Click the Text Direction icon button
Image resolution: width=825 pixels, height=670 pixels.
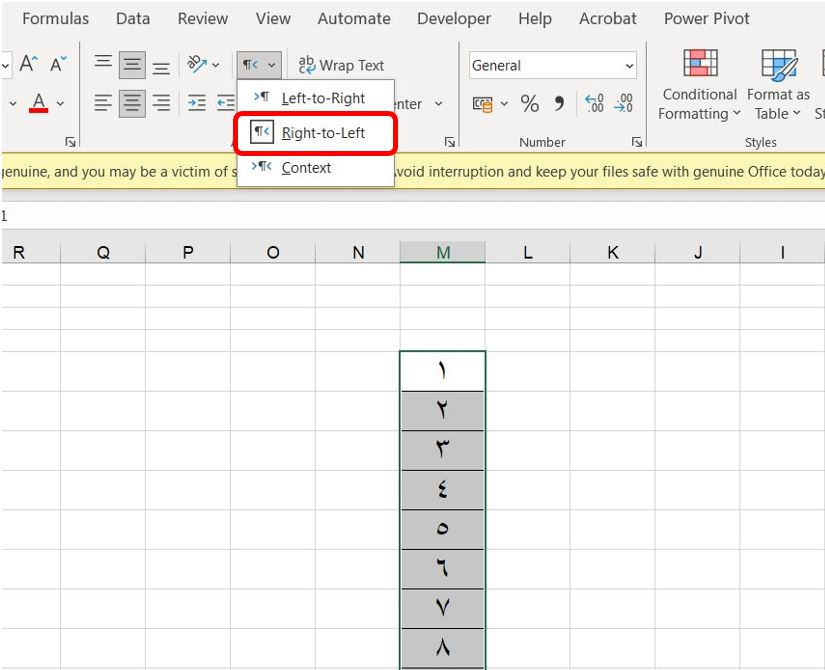pyautogui.click(x=250, y=65)
